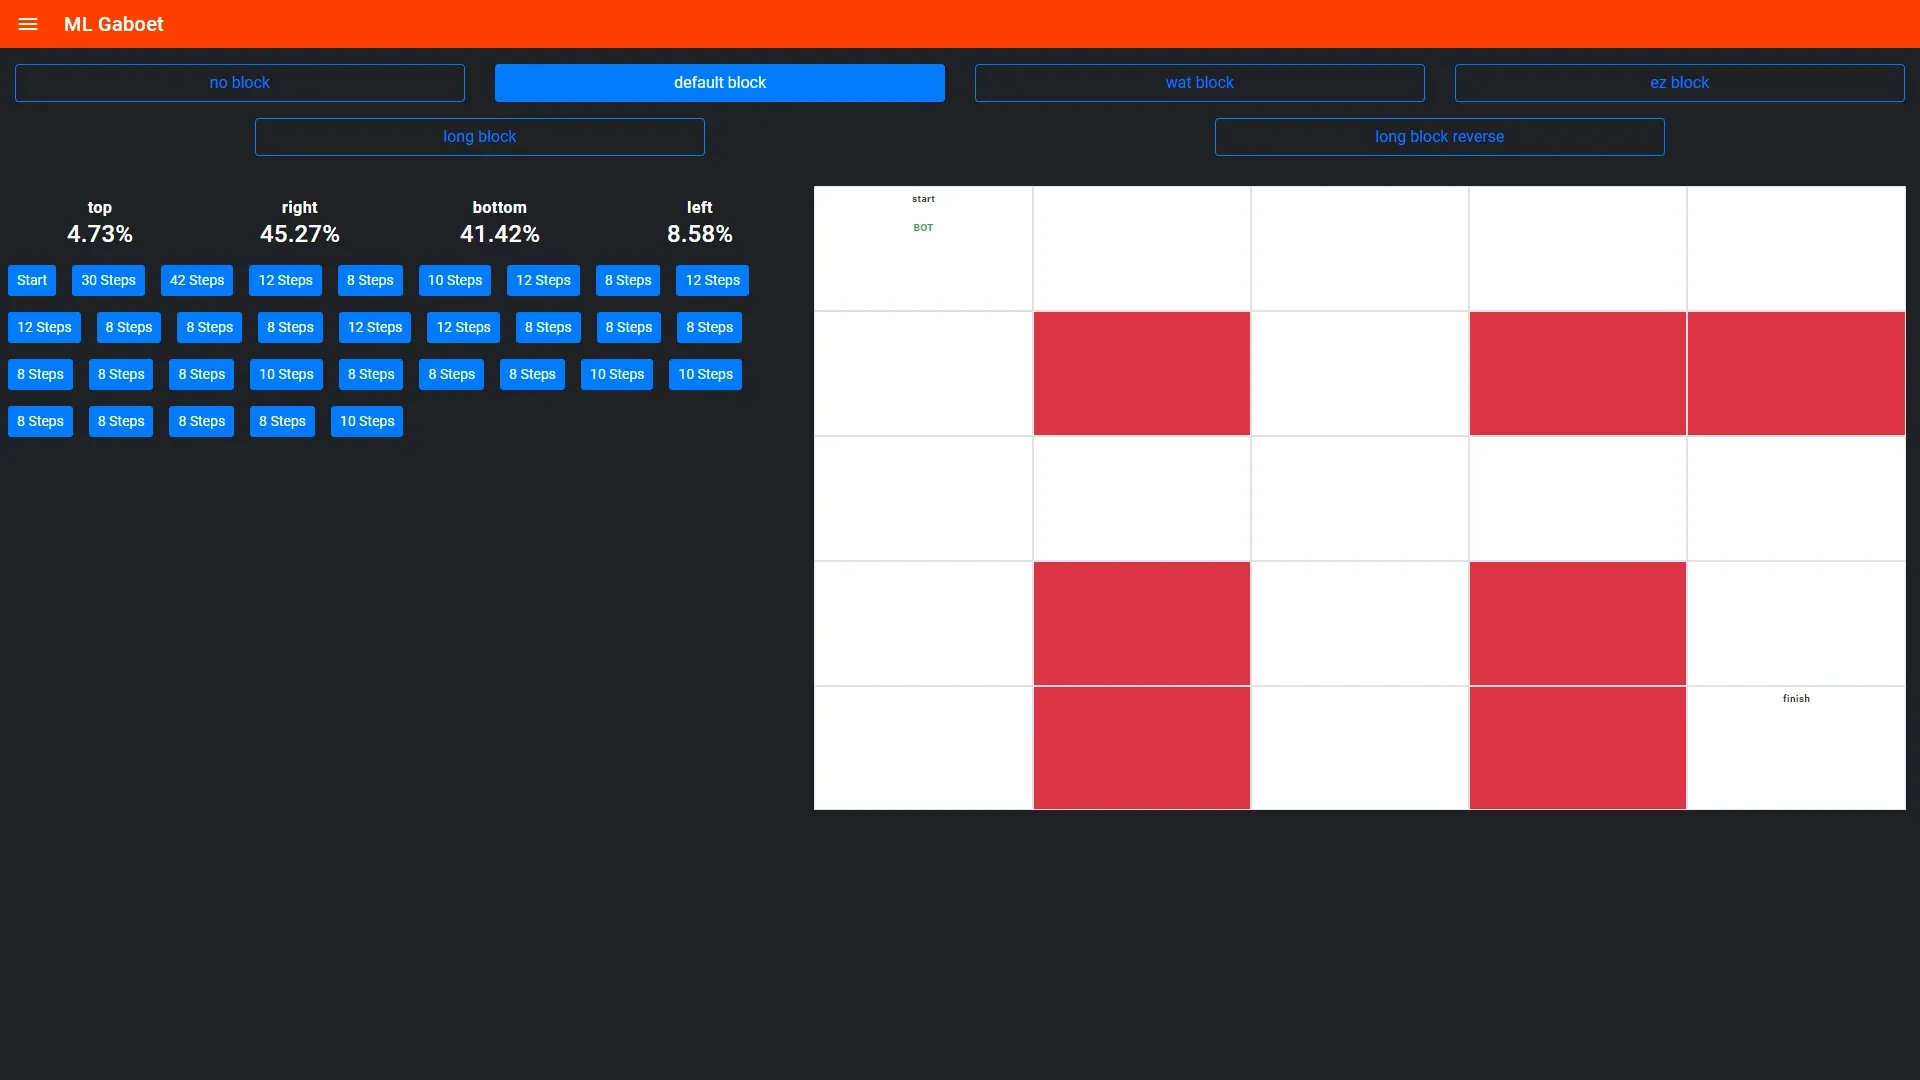Click the green BOT marker

pos(923,228)
